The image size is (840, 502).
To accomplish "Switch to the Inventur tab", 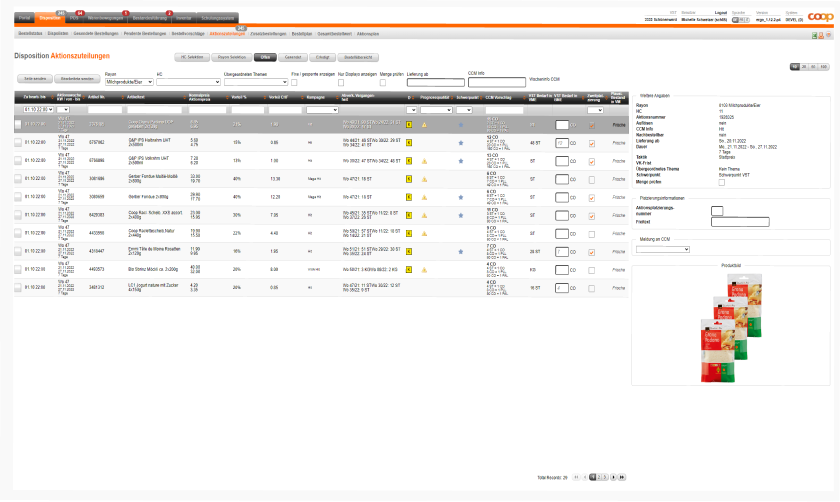I will point(184,18).
